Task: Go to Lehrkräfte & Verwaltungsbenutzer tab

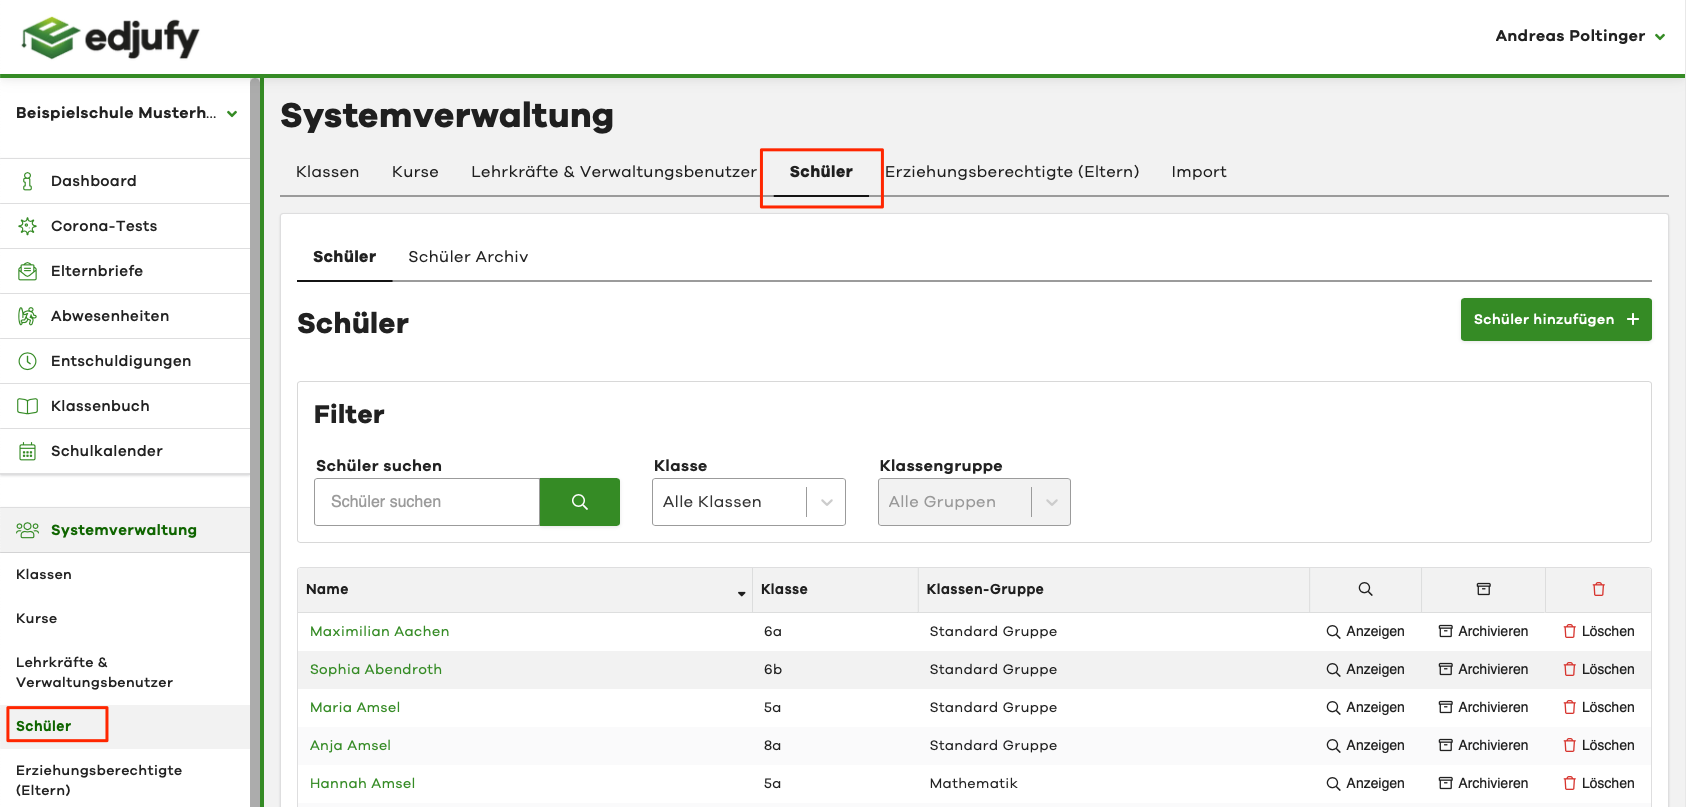Action: tap(613, 172)
